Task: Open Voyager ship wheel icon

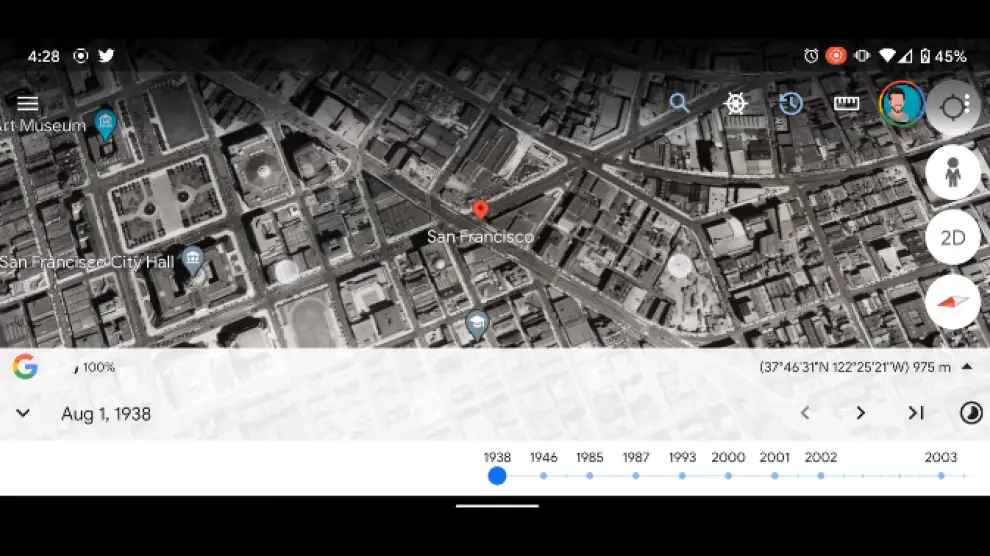Action: click(x=736, y=103)
